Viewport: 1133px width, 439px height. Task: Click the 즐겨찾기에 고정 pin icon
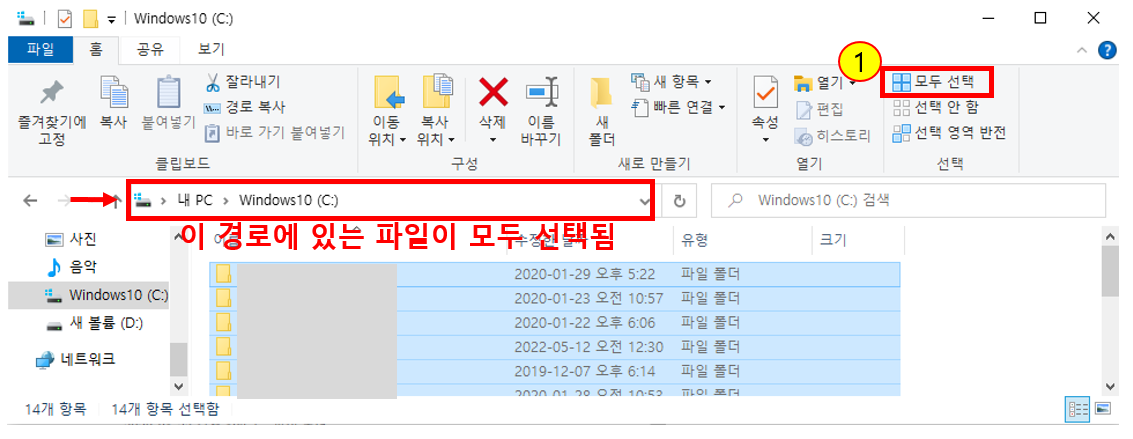pyautogui.click(x=51, y=92)
